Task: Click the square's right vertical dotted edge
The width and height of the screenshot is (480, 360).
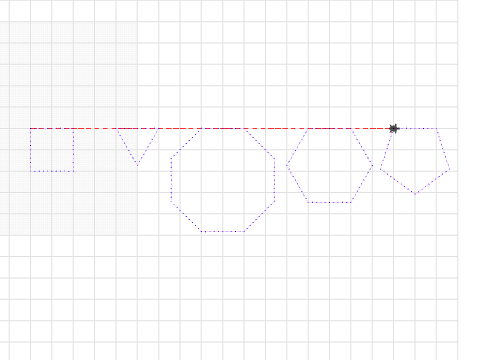Action: pos(74,150)
